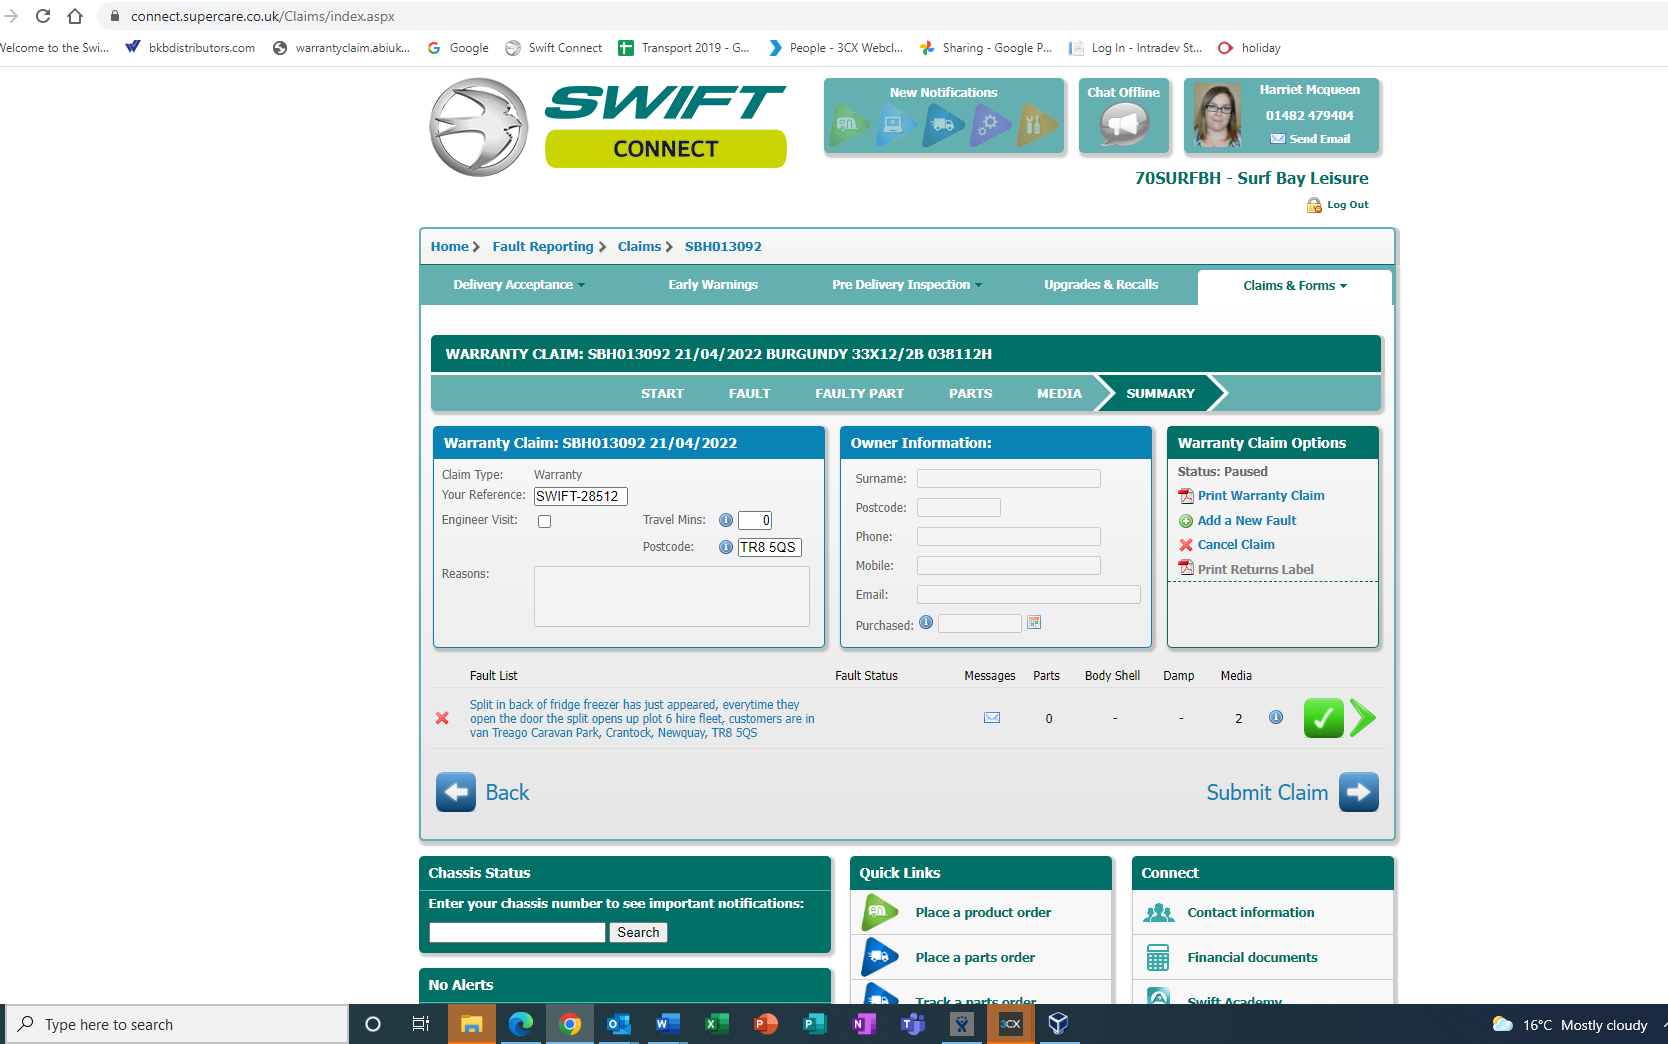Go to the FAULT claim step

(x=749, y=394)
